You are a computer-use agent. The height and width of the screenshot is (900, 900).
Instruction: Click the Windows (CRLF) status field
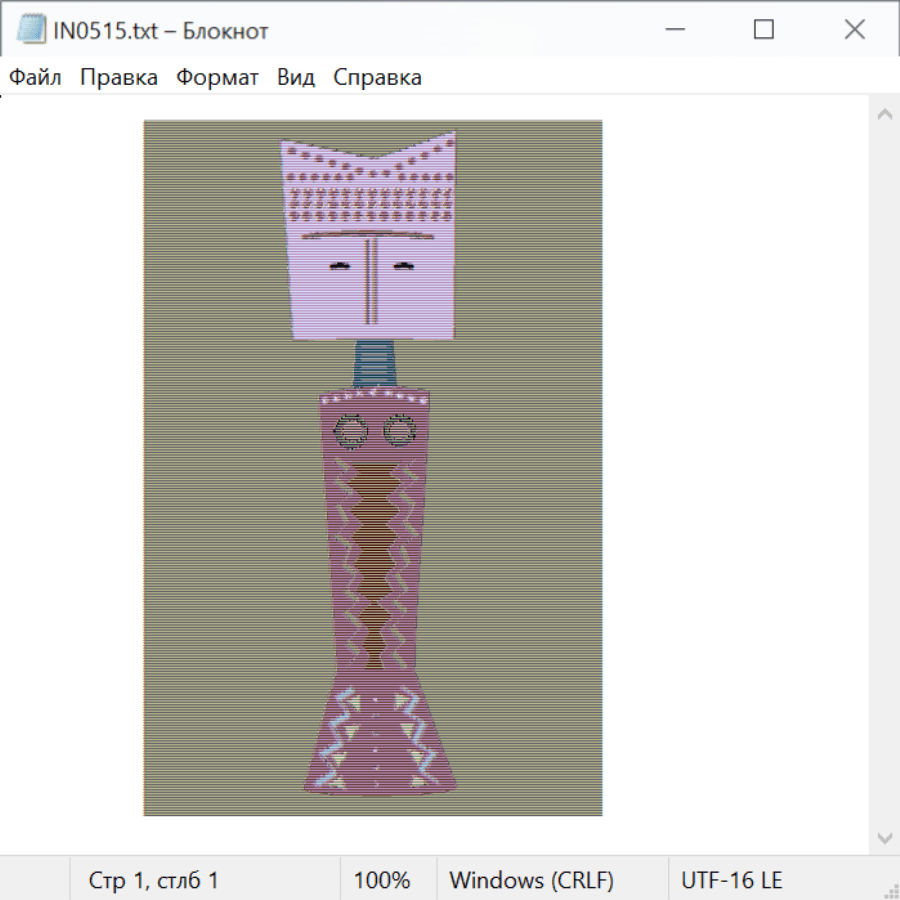click(531, 881)
